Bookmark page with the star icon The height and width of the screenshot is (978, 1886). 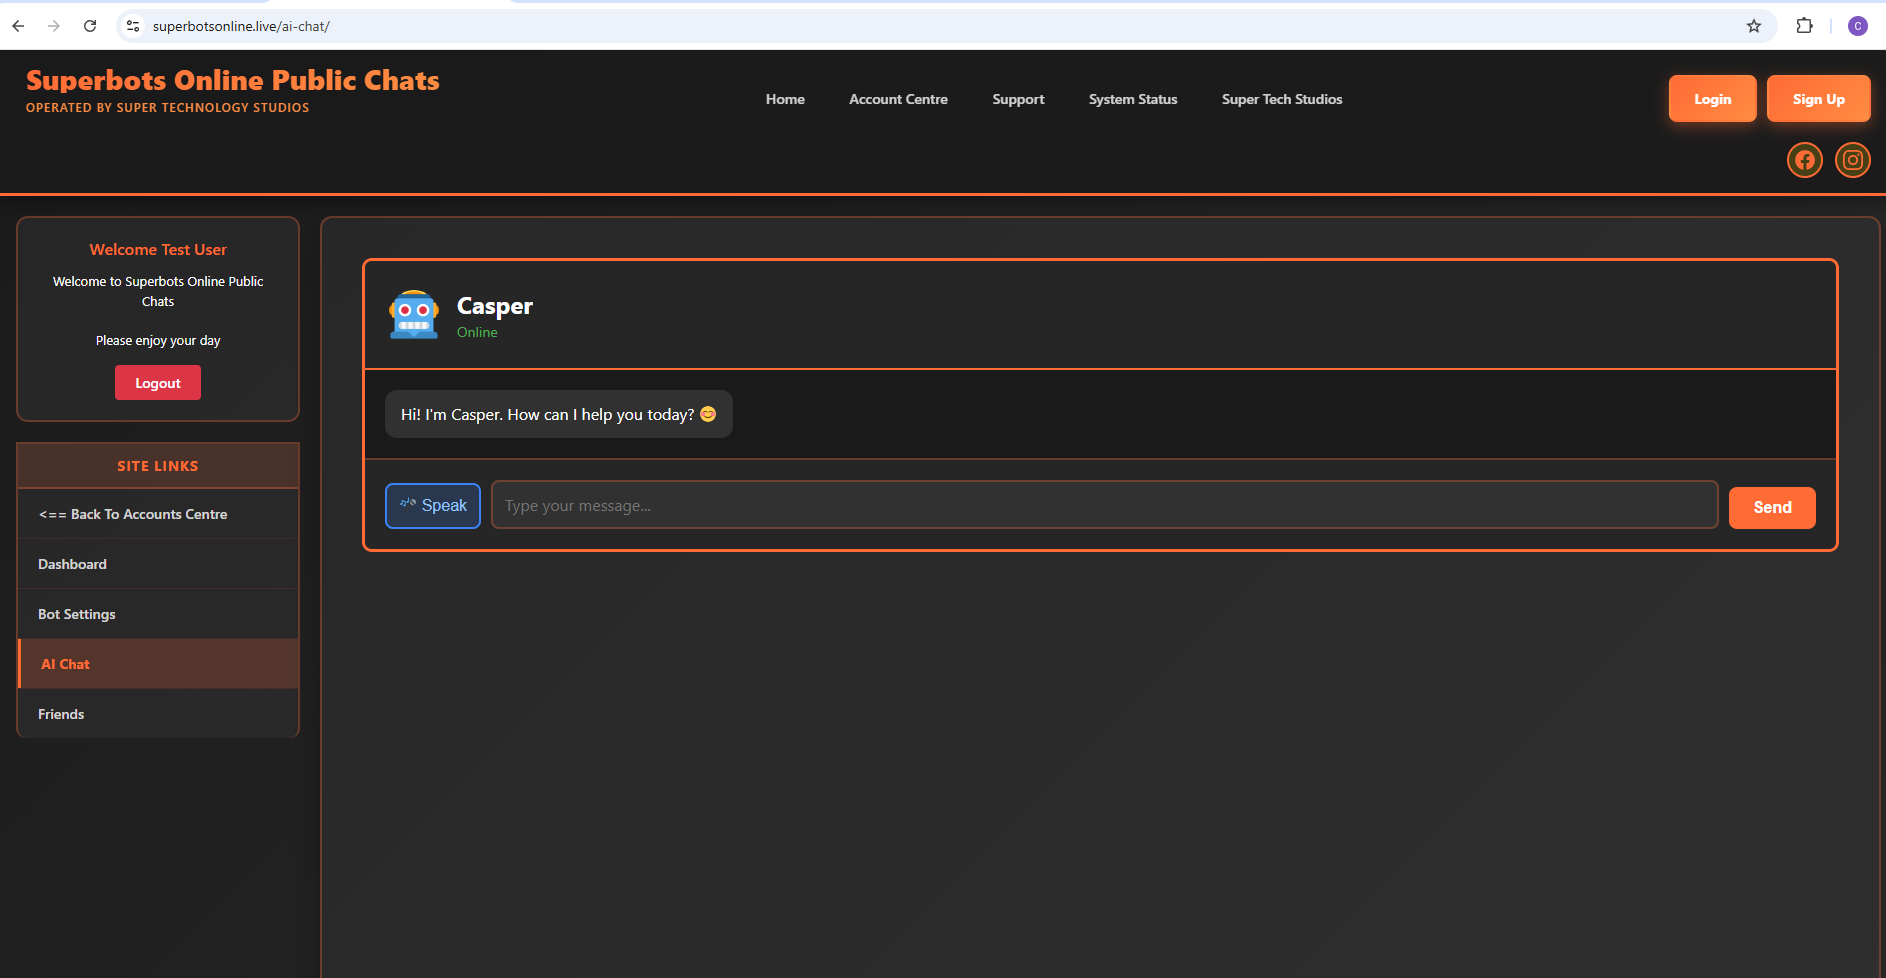tap(1753, 26)
